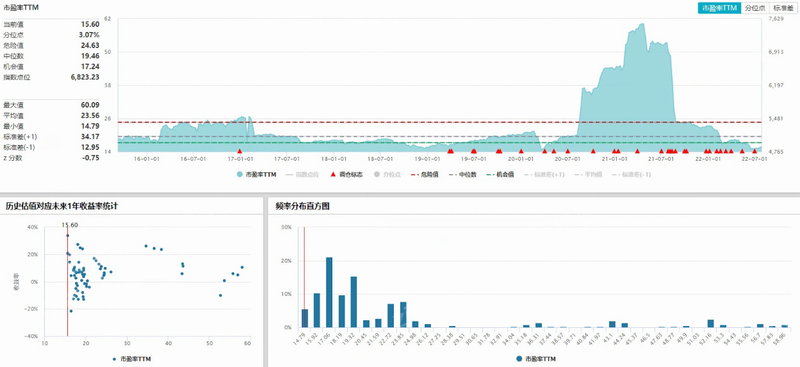Click the histogram bar at 19.32
Viewport: 800px width, 367px height.
tap(354, 302)
